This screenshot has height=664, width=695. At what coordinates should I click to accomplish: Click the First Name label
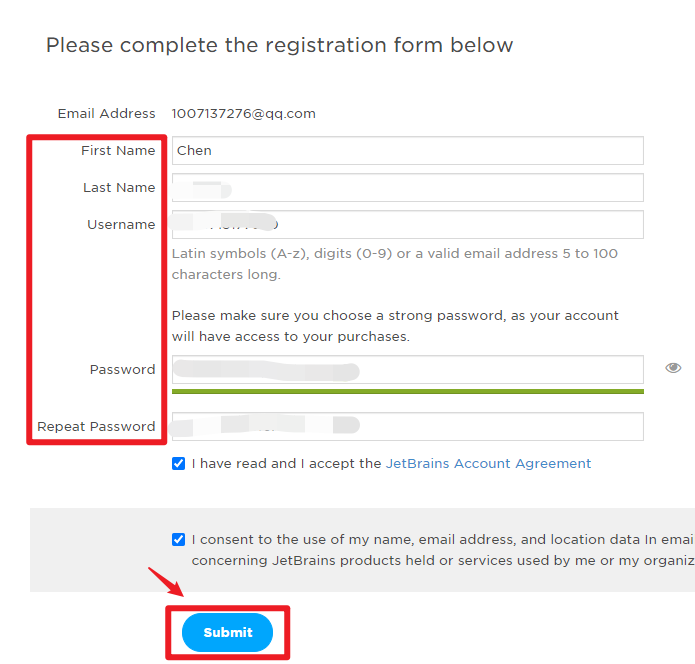(x=118, y=151)
